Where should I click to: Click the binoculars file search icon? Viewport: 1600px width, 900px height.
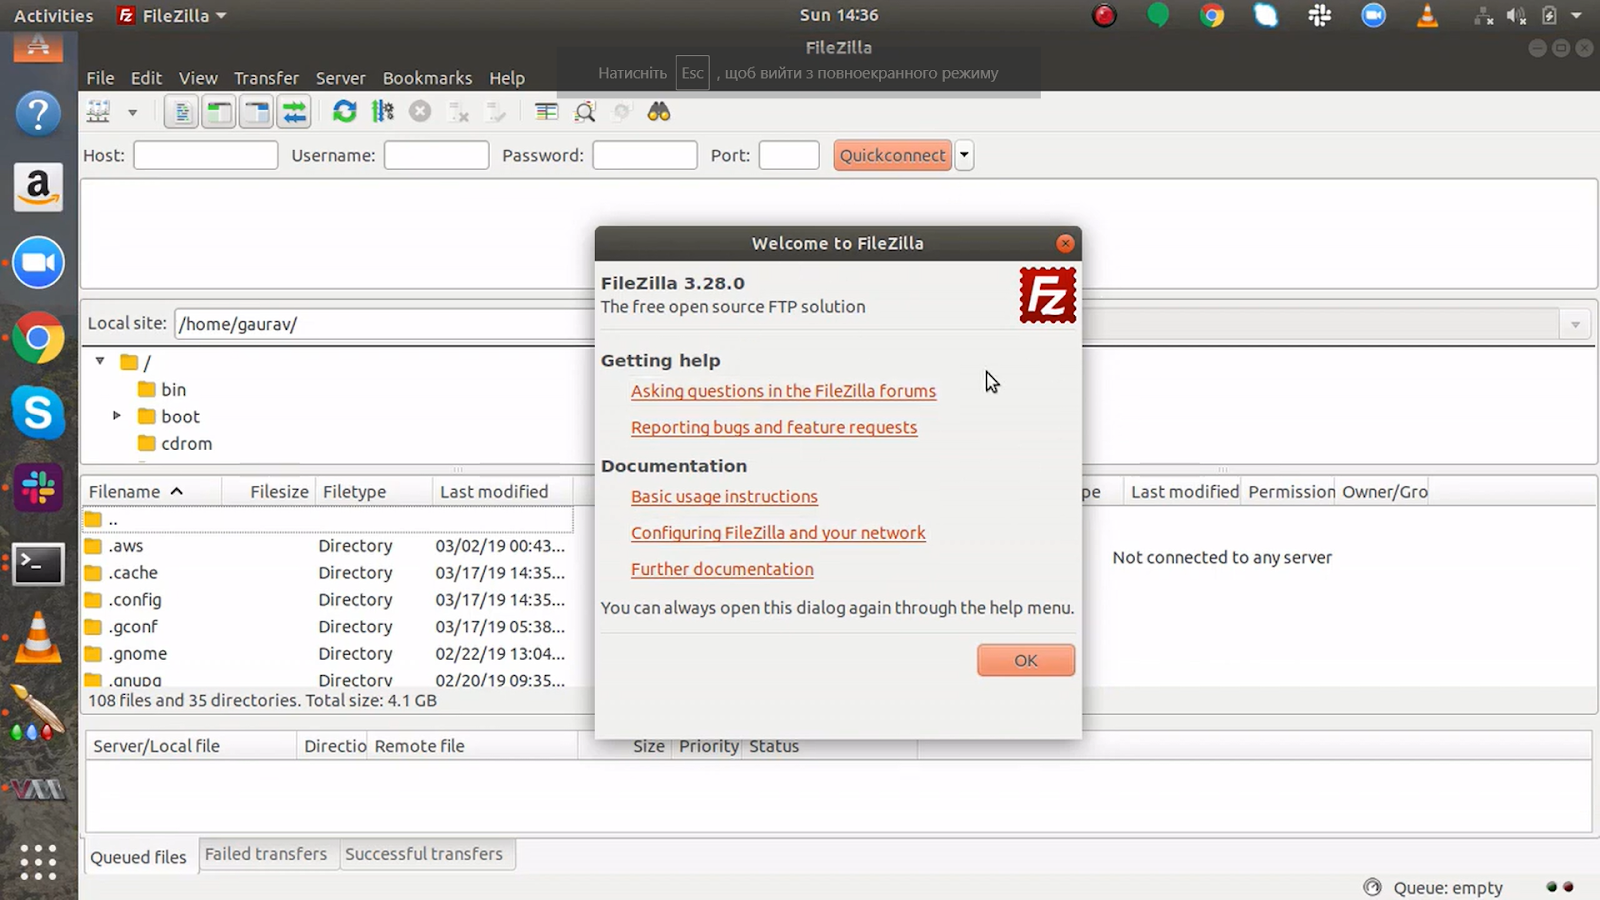pos(658,112)
